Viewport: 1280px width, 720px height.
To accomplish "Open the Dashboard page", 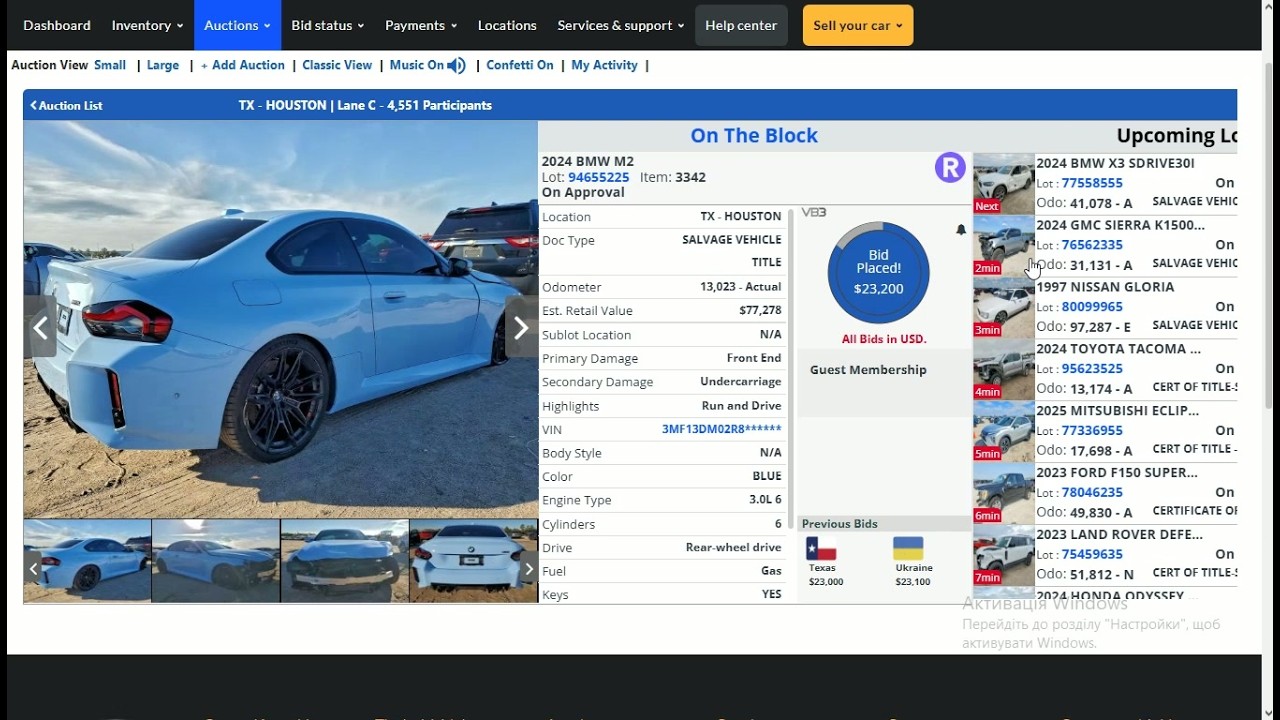I will [x=57, y=25].
